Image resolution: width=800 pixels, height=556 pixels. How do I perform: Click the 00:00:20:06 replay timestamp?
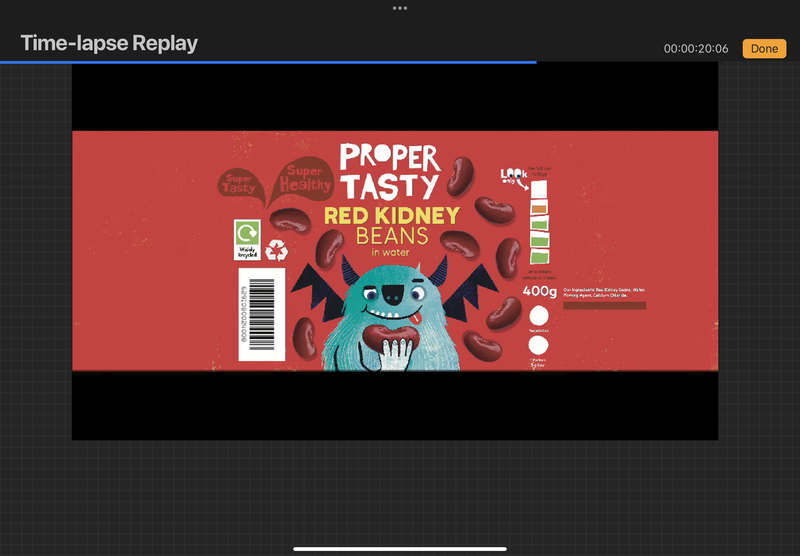696,49
